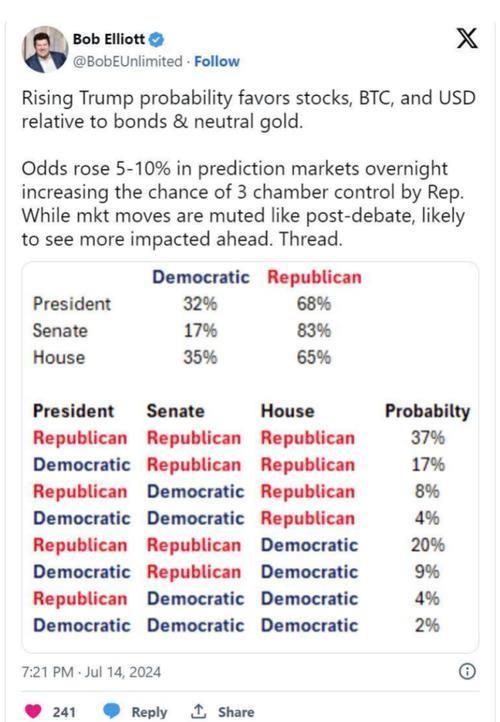Screen dimensions: 500x722
Task: Open tweet info circle icon
Action: click(467, 671)
